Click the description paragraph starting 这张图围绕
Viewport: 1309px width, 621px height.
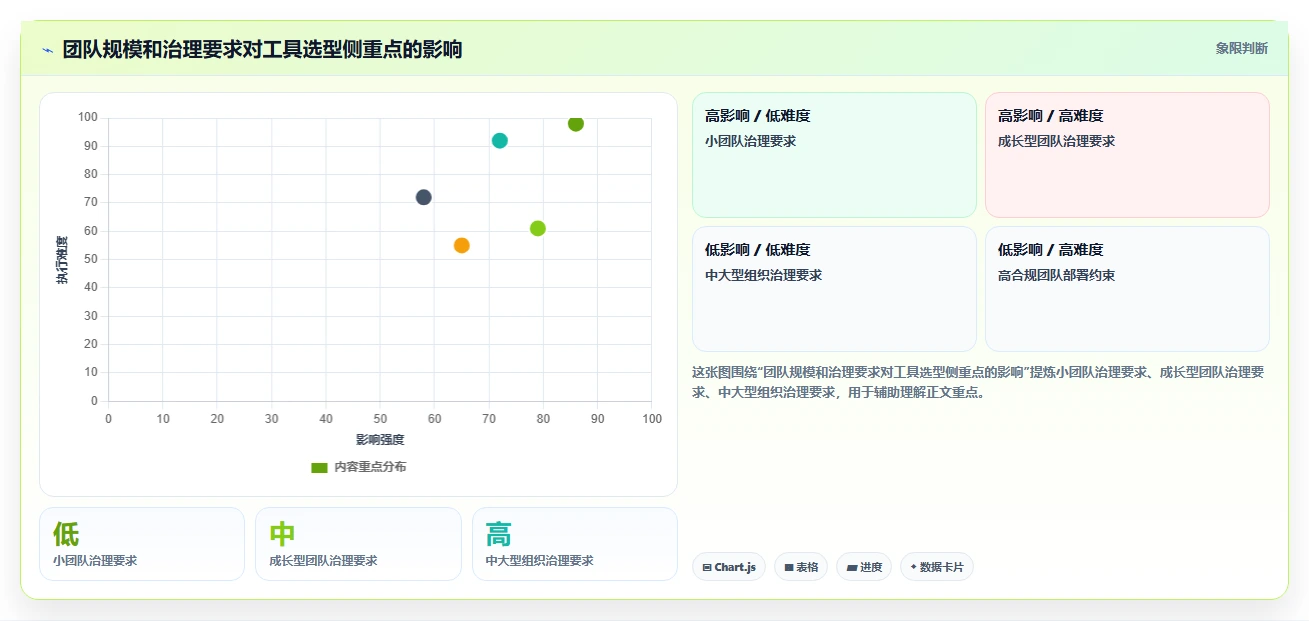(x=980, y=382)
